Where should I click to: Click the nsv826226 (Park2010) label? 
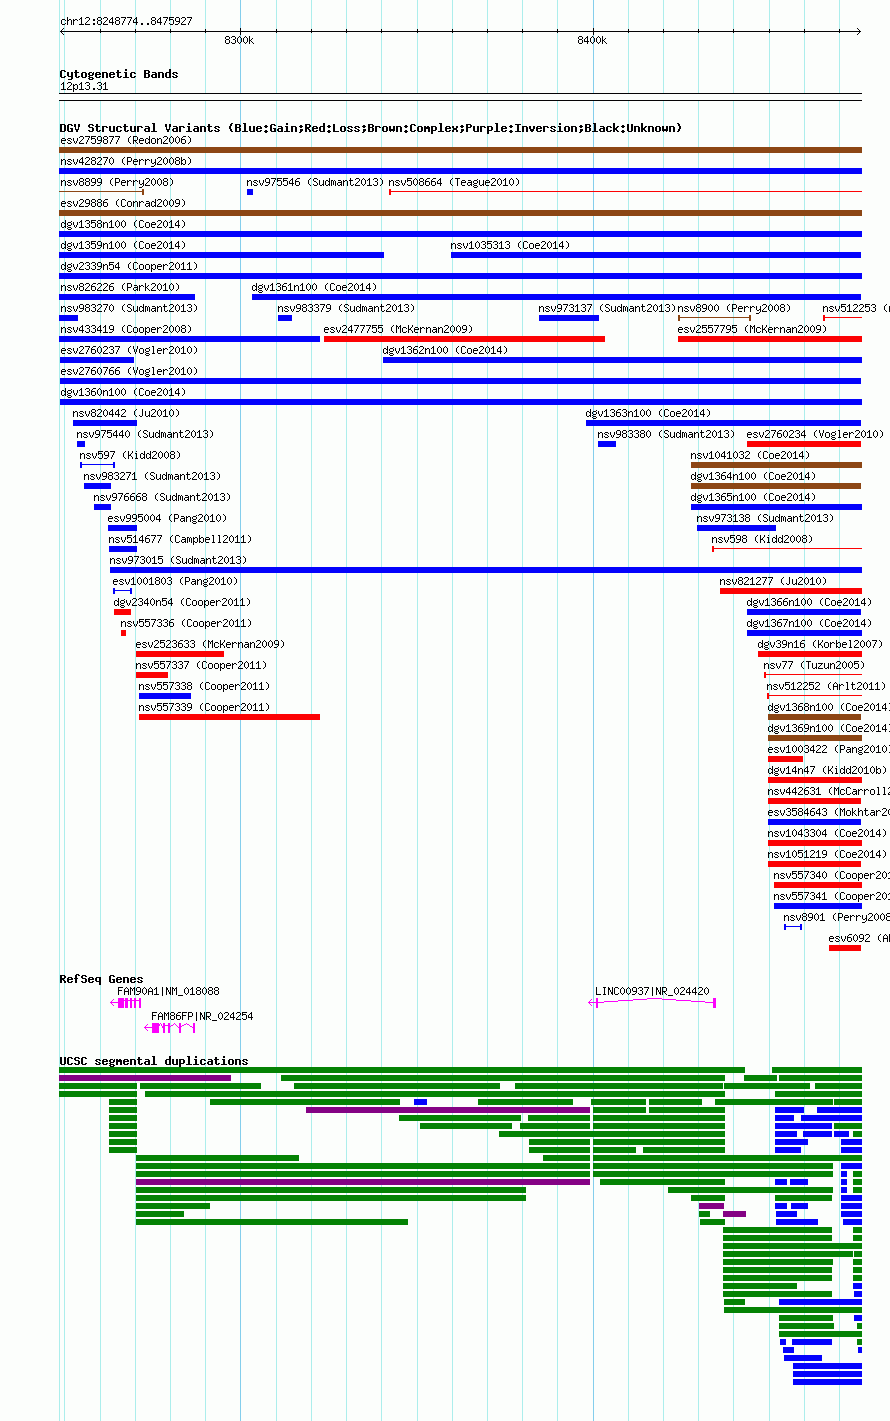(x=120, y=287)
